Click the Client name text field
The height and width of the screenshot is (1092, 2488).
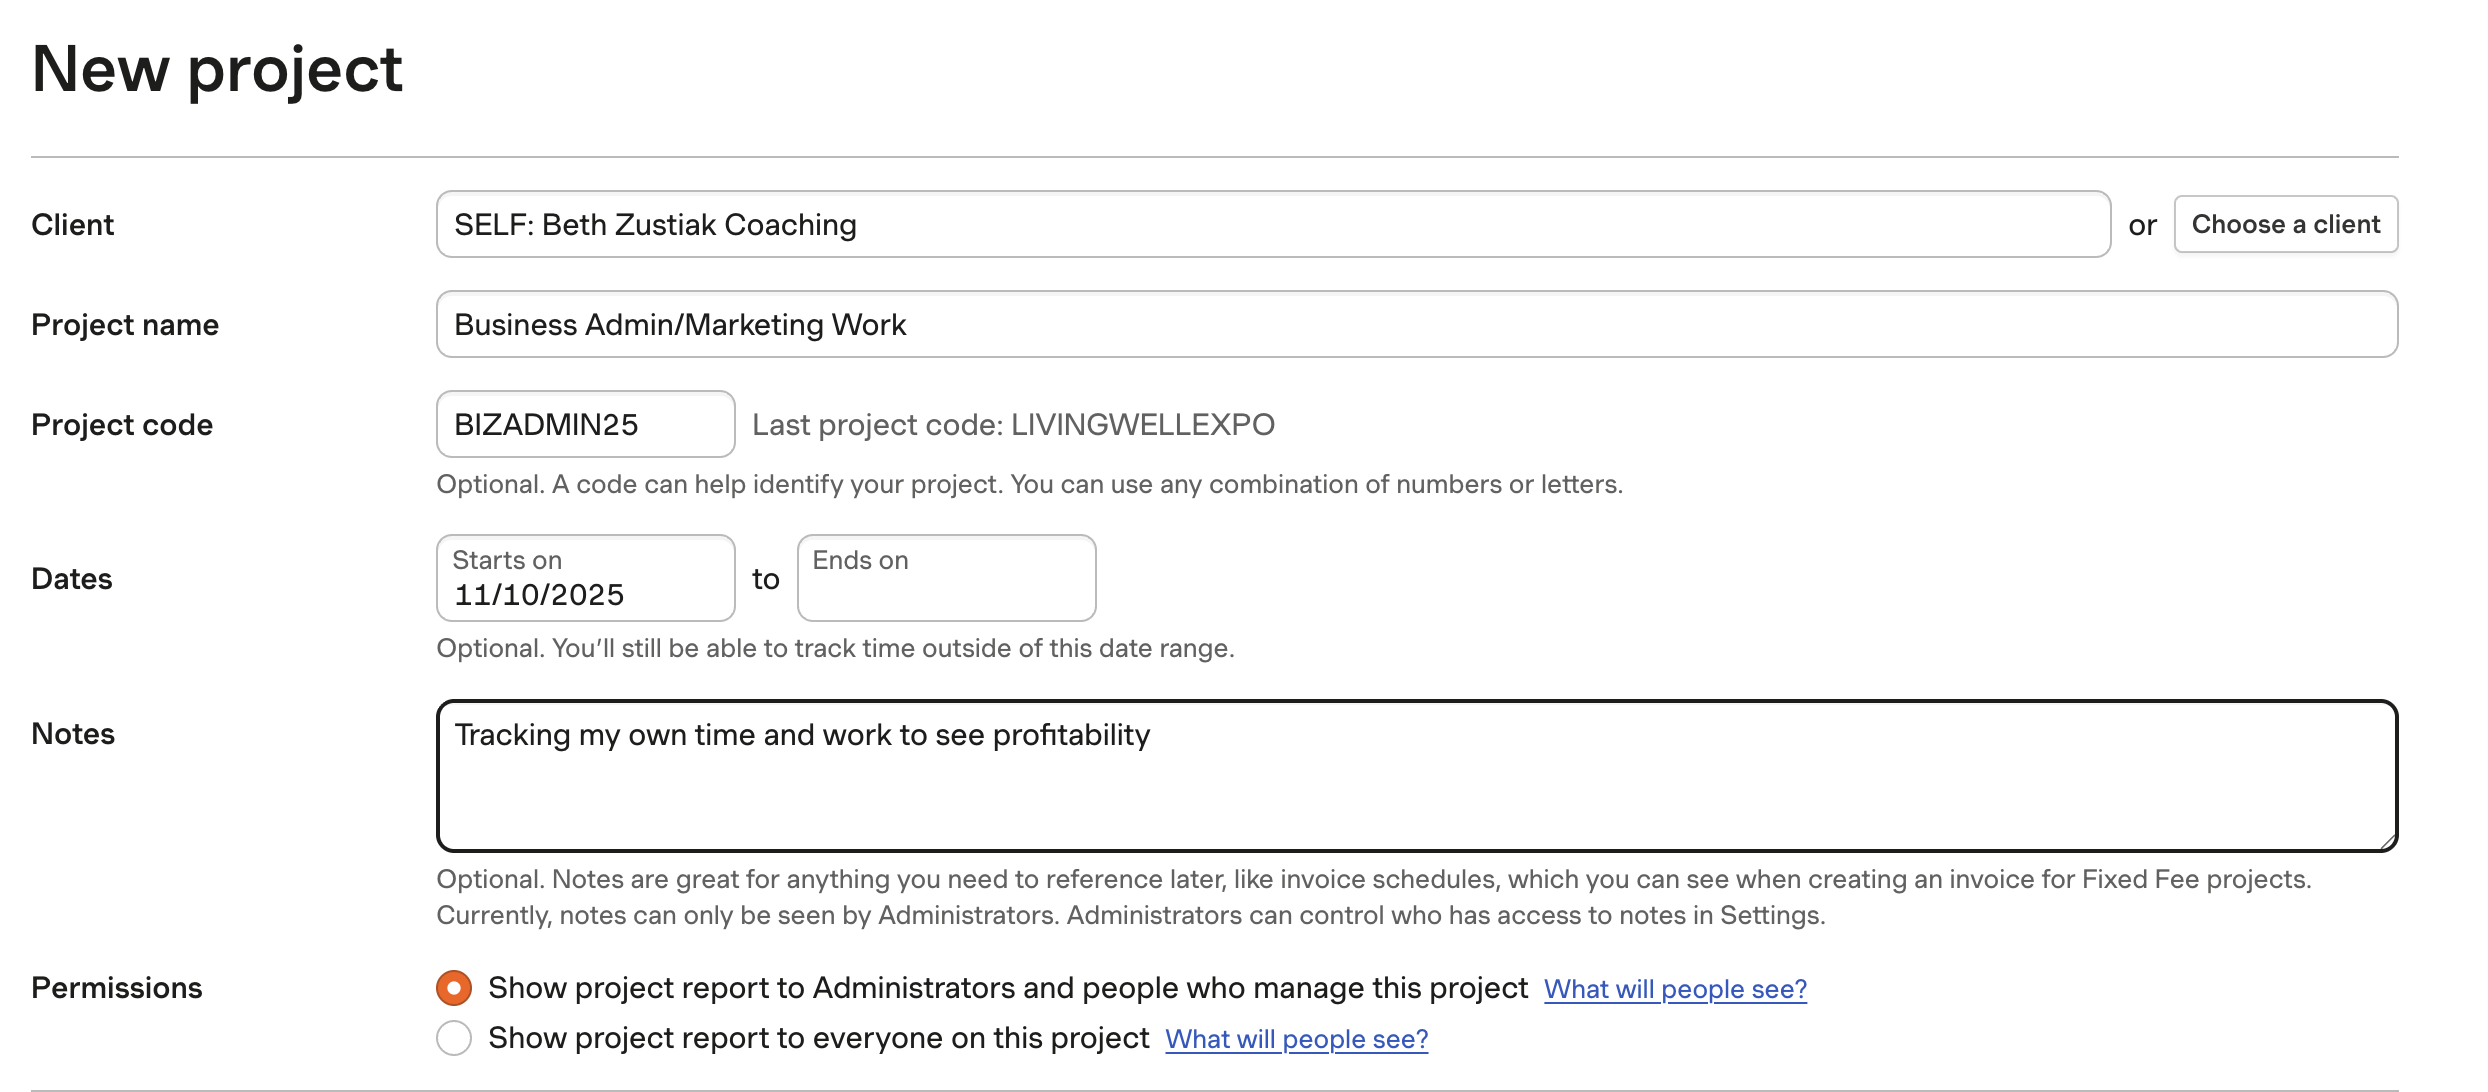(1272, 225)
